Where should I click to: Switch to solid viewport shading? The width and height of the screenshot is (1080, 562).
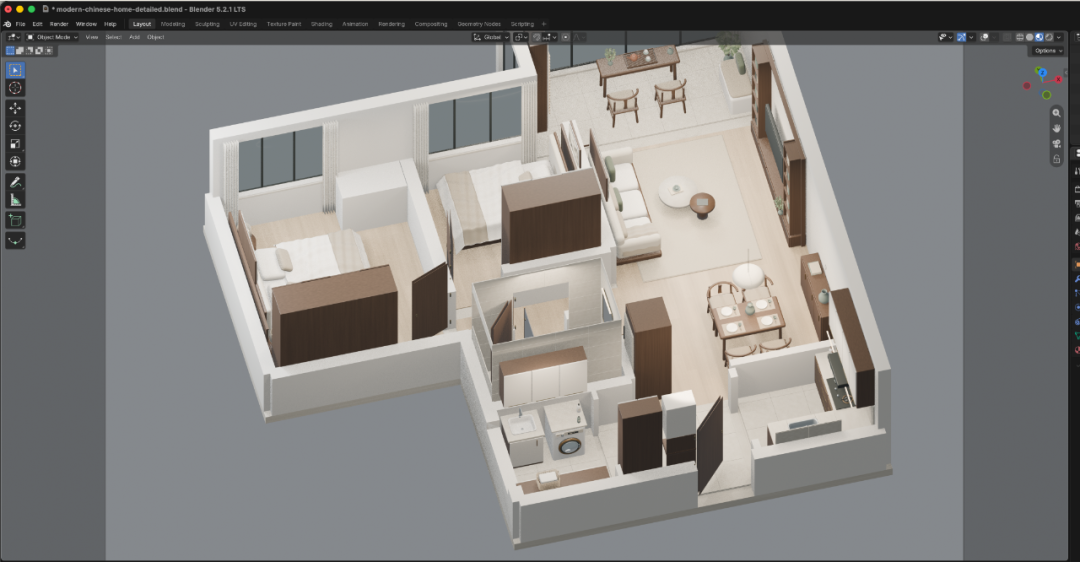[1030, 37]
